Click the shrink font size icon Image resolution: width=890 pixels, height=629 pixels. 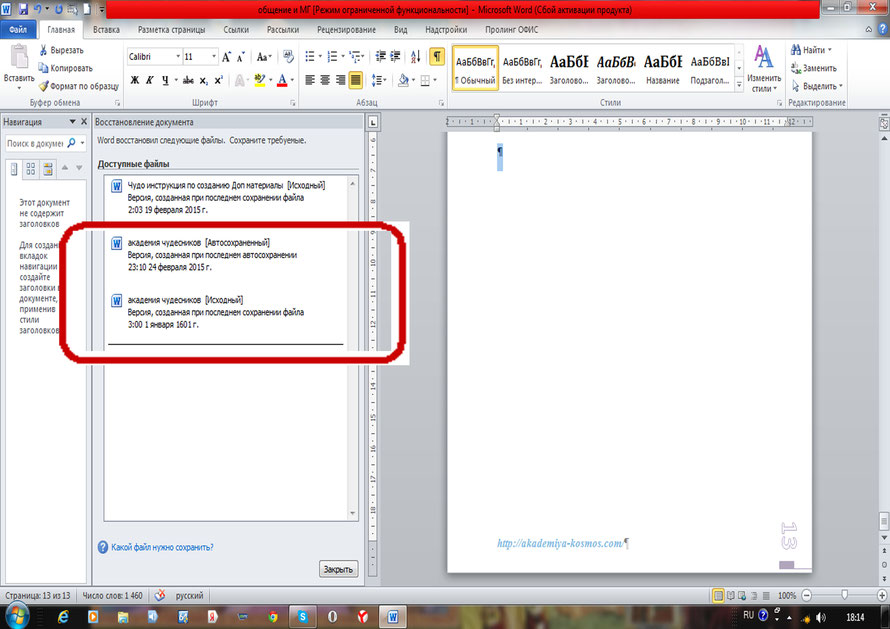(241, 57)
